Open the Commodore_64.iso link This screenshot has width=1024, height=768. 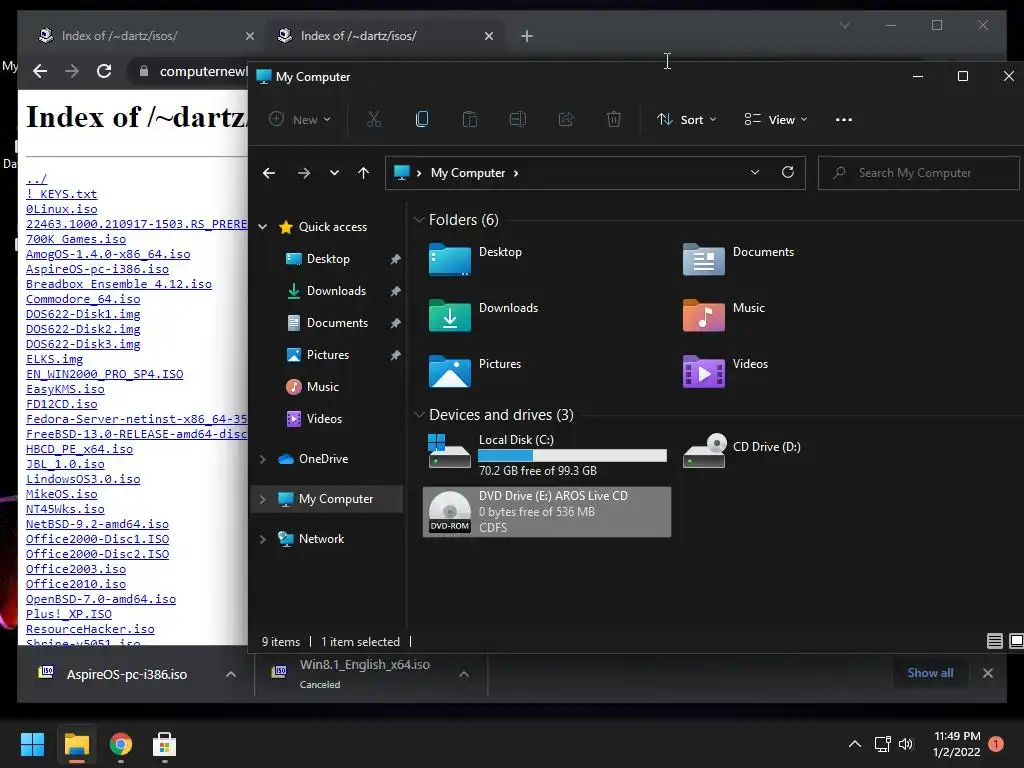click(83, 299)
